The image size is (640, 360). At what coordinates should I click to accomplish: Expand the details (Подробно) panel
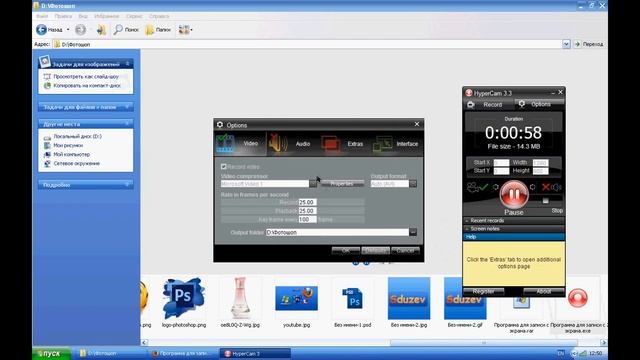(x=128, y=185)
